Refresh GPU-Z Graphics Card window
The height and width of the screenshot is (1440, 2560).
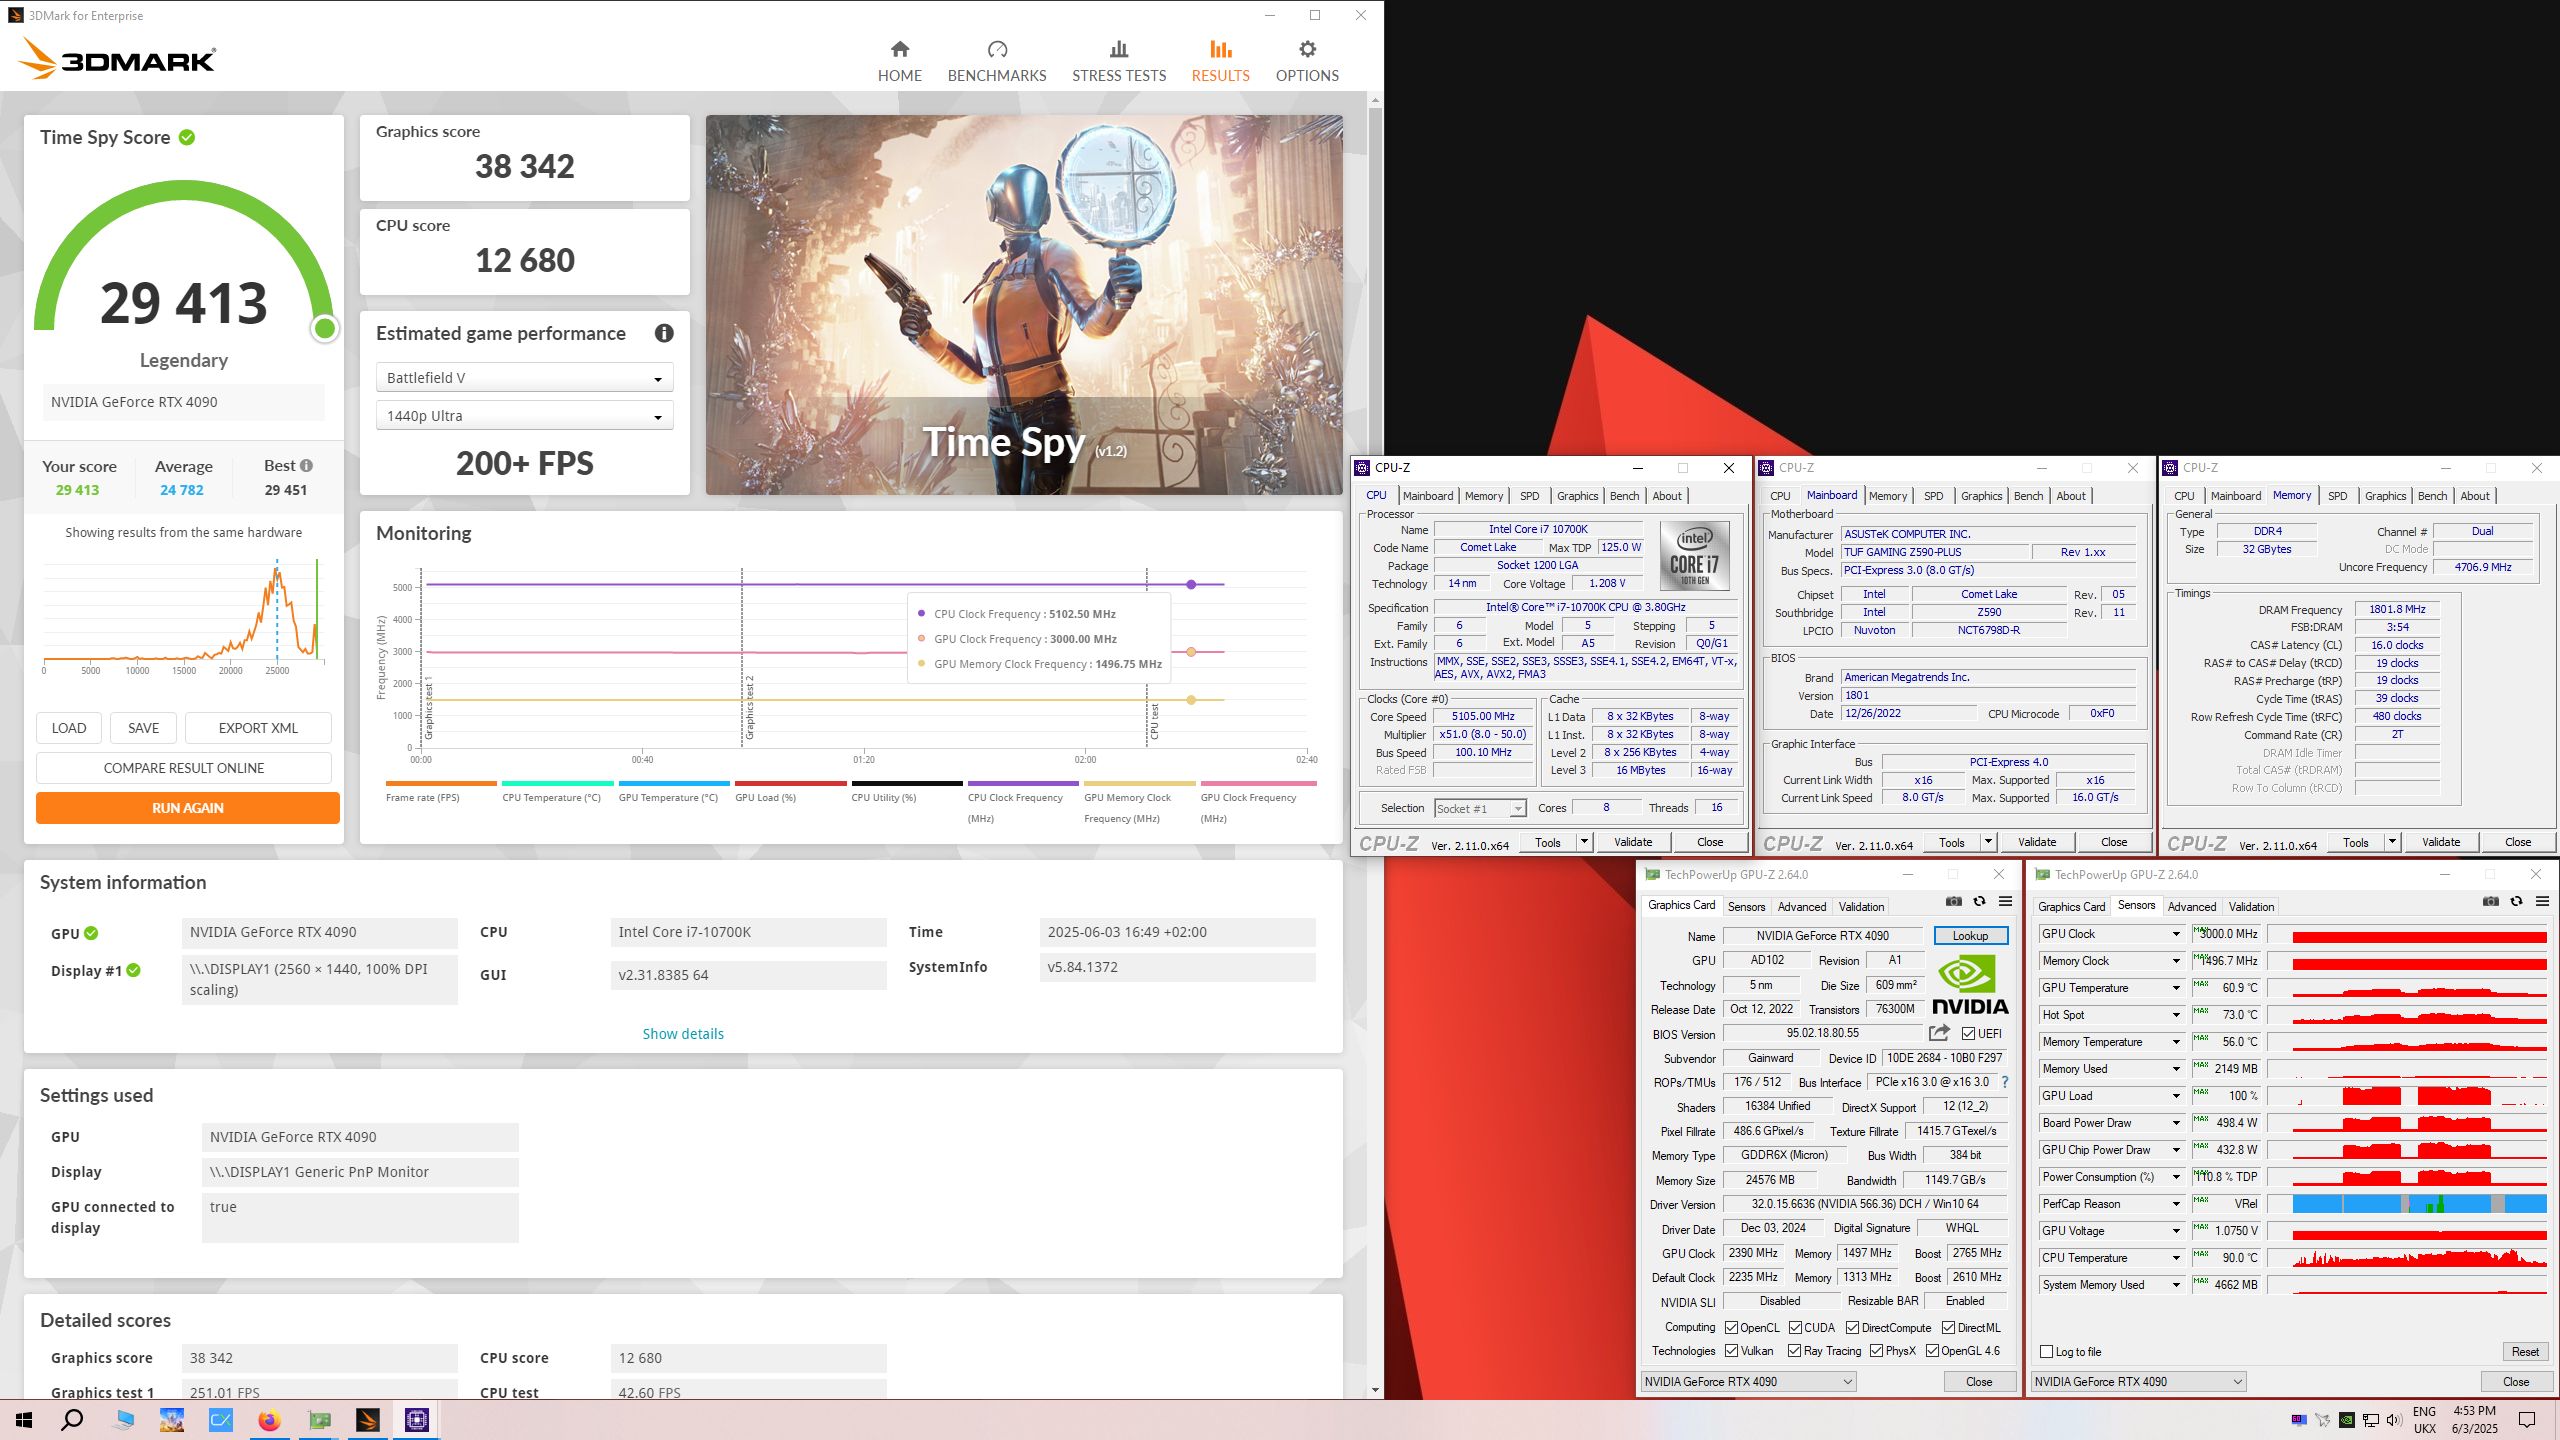point(1979,902)
